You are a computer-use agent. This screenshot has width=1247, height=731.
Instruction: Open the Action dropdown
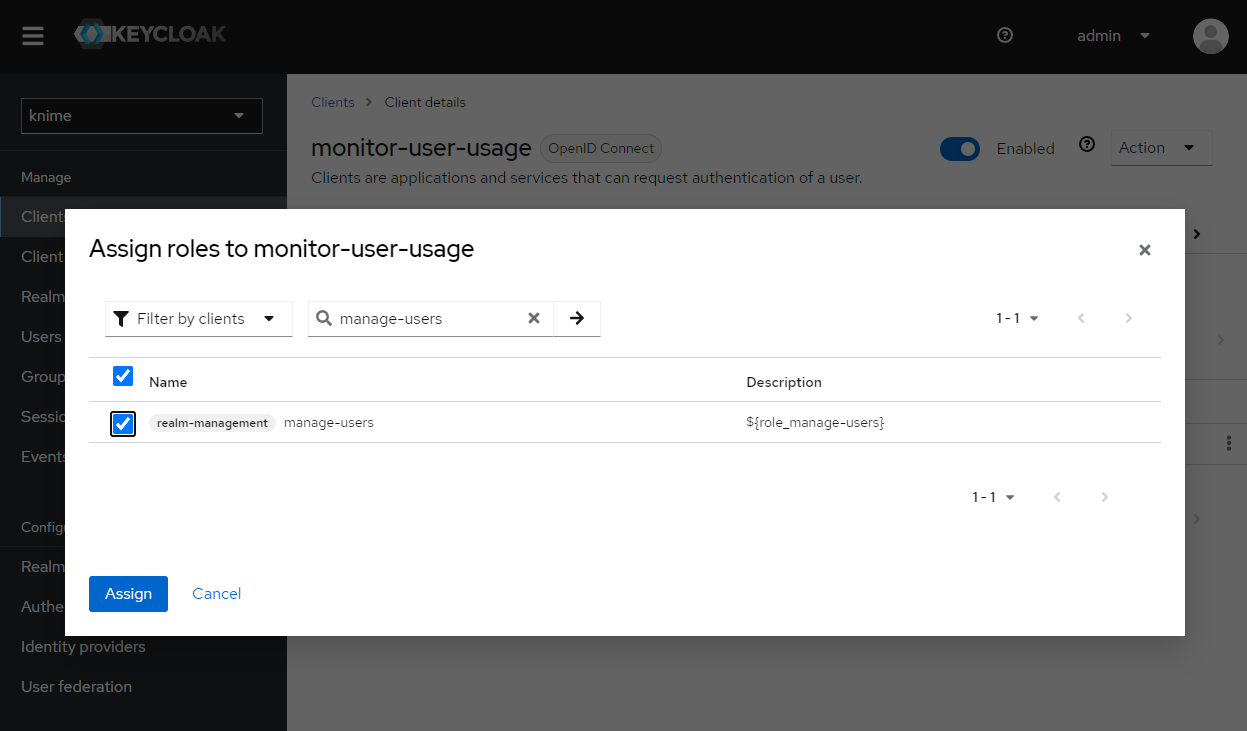(1161, 148)
